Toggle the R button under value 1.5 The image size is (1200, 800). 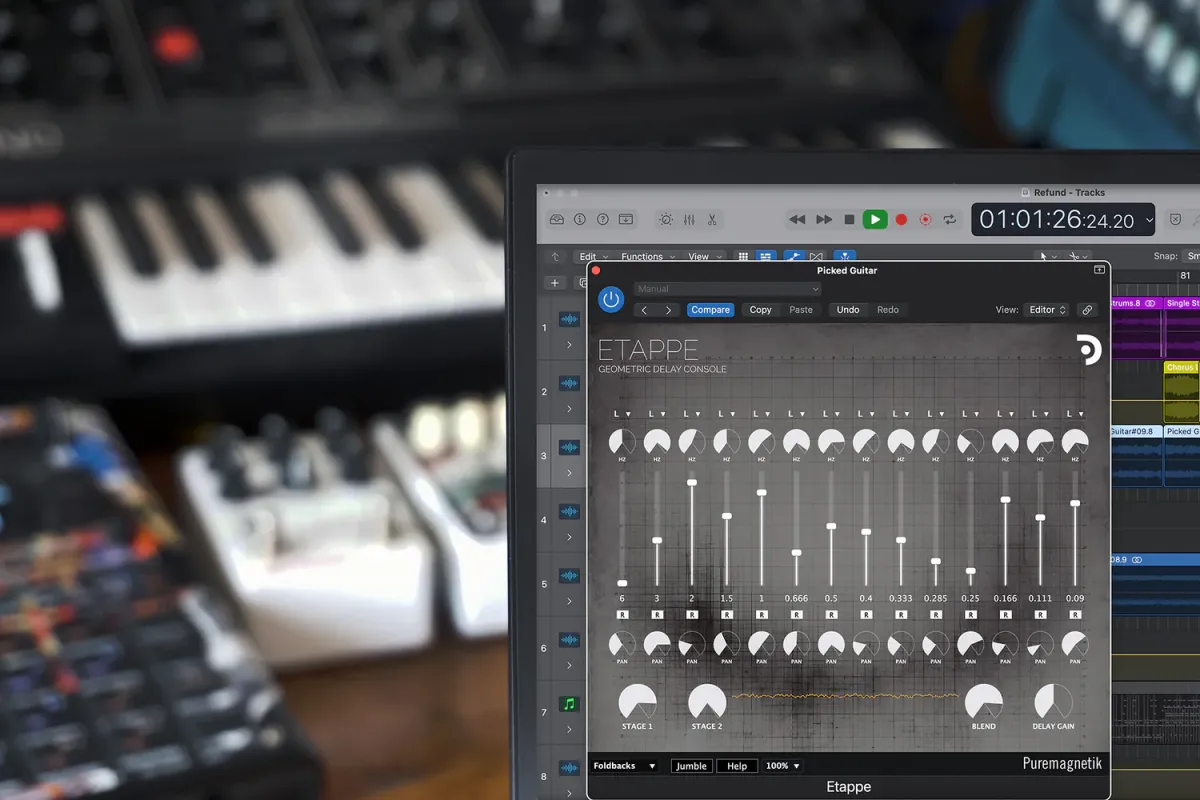727,614
